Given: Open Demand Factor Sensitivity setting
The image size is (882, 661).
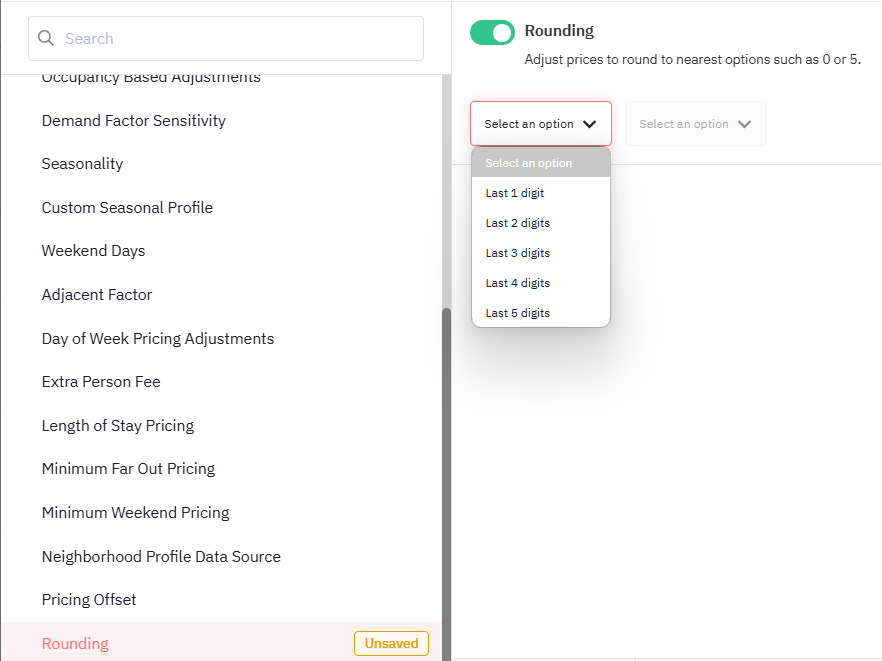Looking at the screenshot, I should pyautogui.click(x=133, y=120).
